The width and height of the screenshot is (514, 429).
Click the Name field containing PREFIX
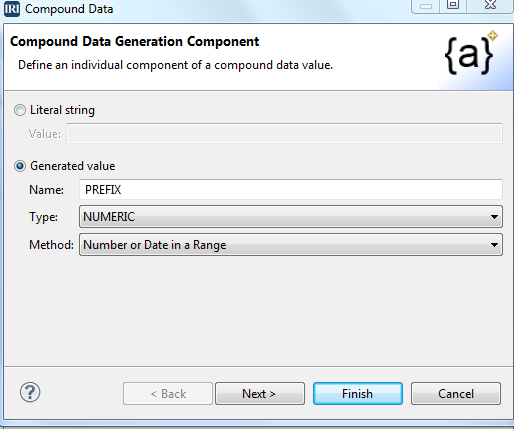pyautogui.click(x=291, y=189)
